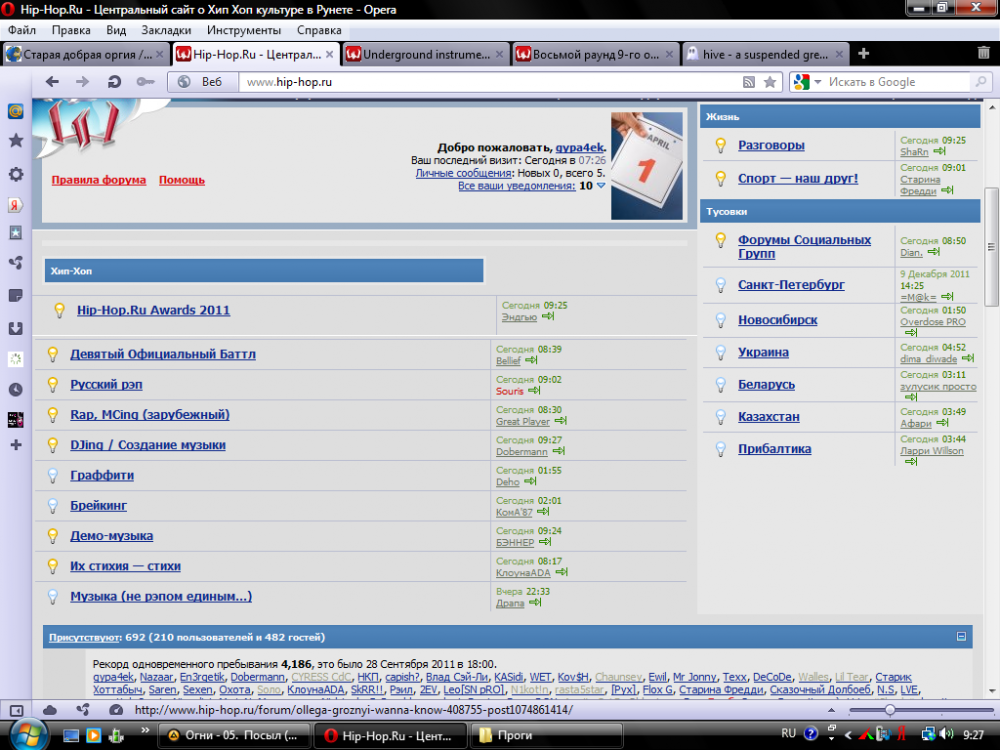The image size is (1000, 750).
Task: Open the Правка menu
Action: [x=71, y=30]
